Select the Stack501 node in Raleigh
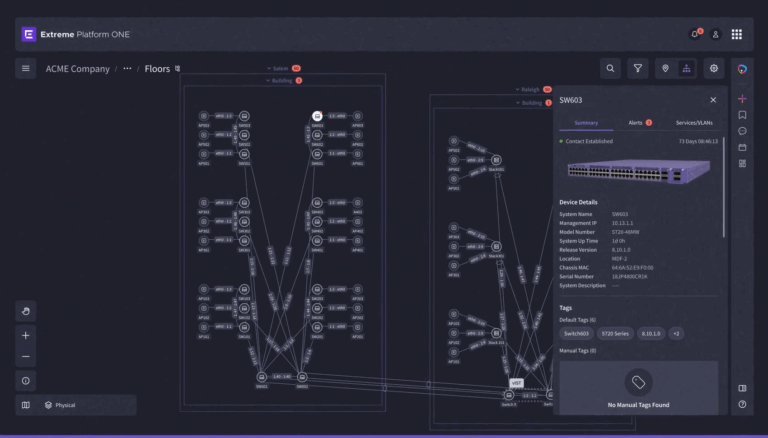The height and width of the screenshot is (438, 768). point(496,160)
